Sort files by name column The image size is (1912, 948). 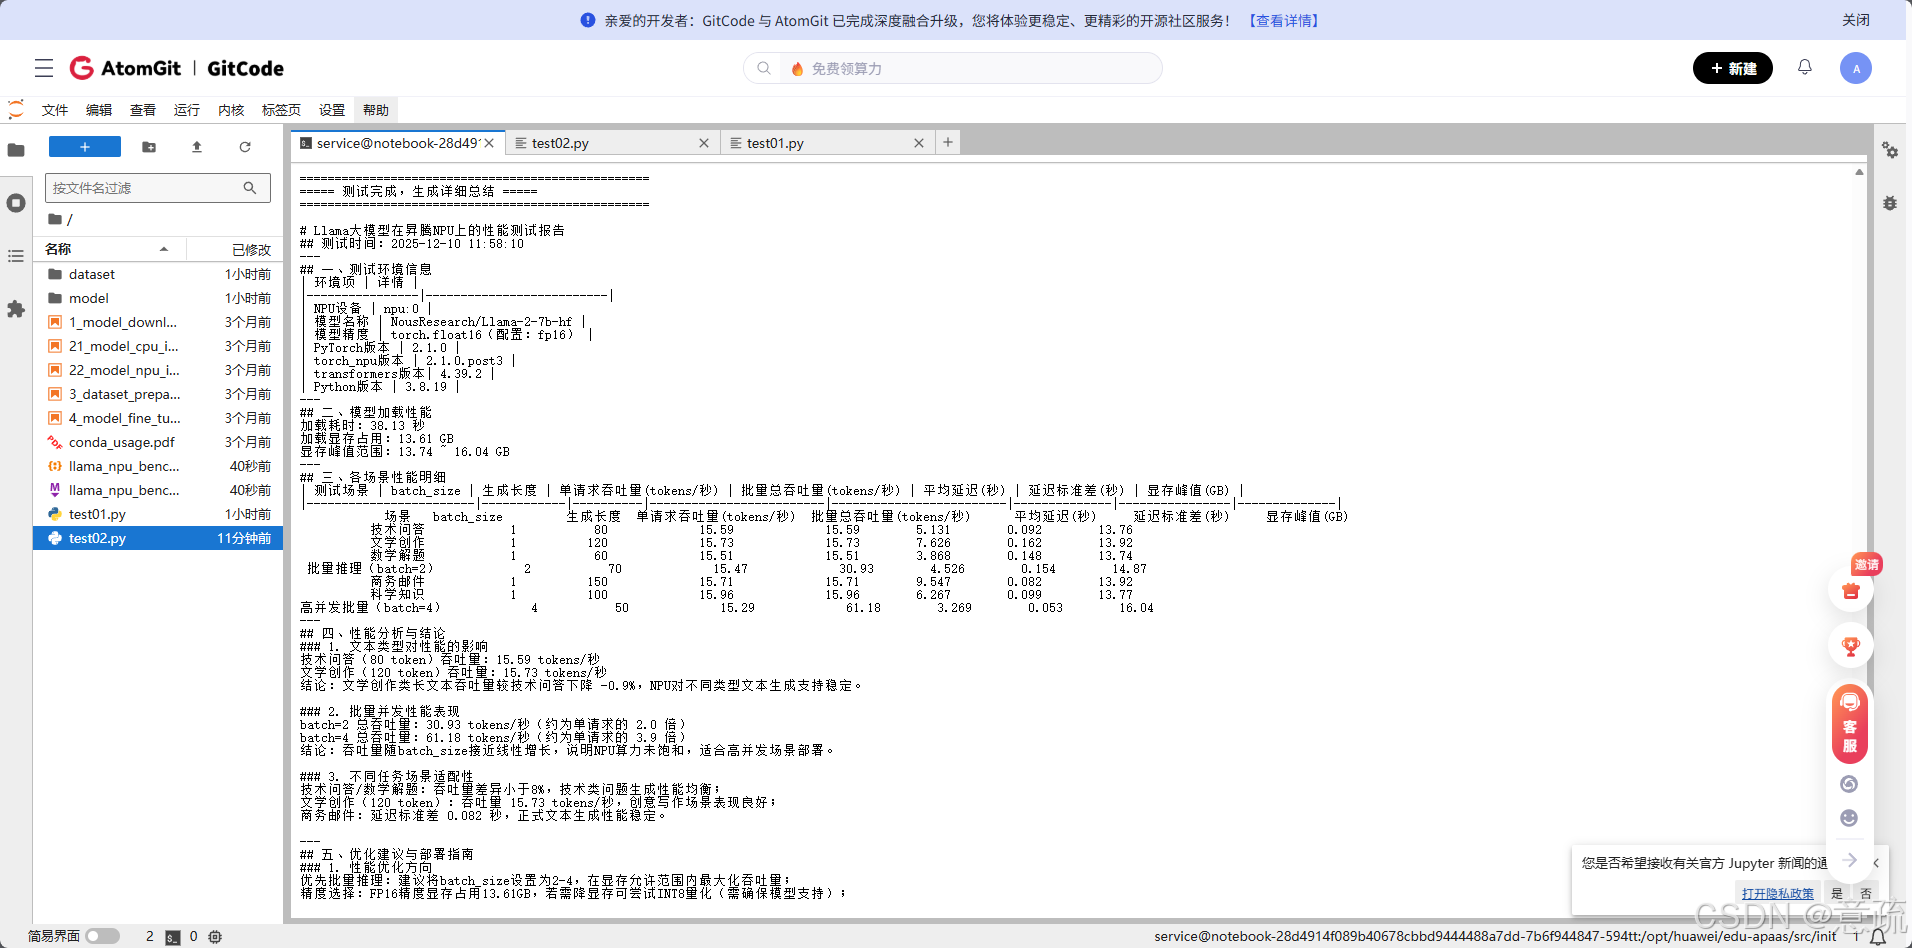(110, 249)
